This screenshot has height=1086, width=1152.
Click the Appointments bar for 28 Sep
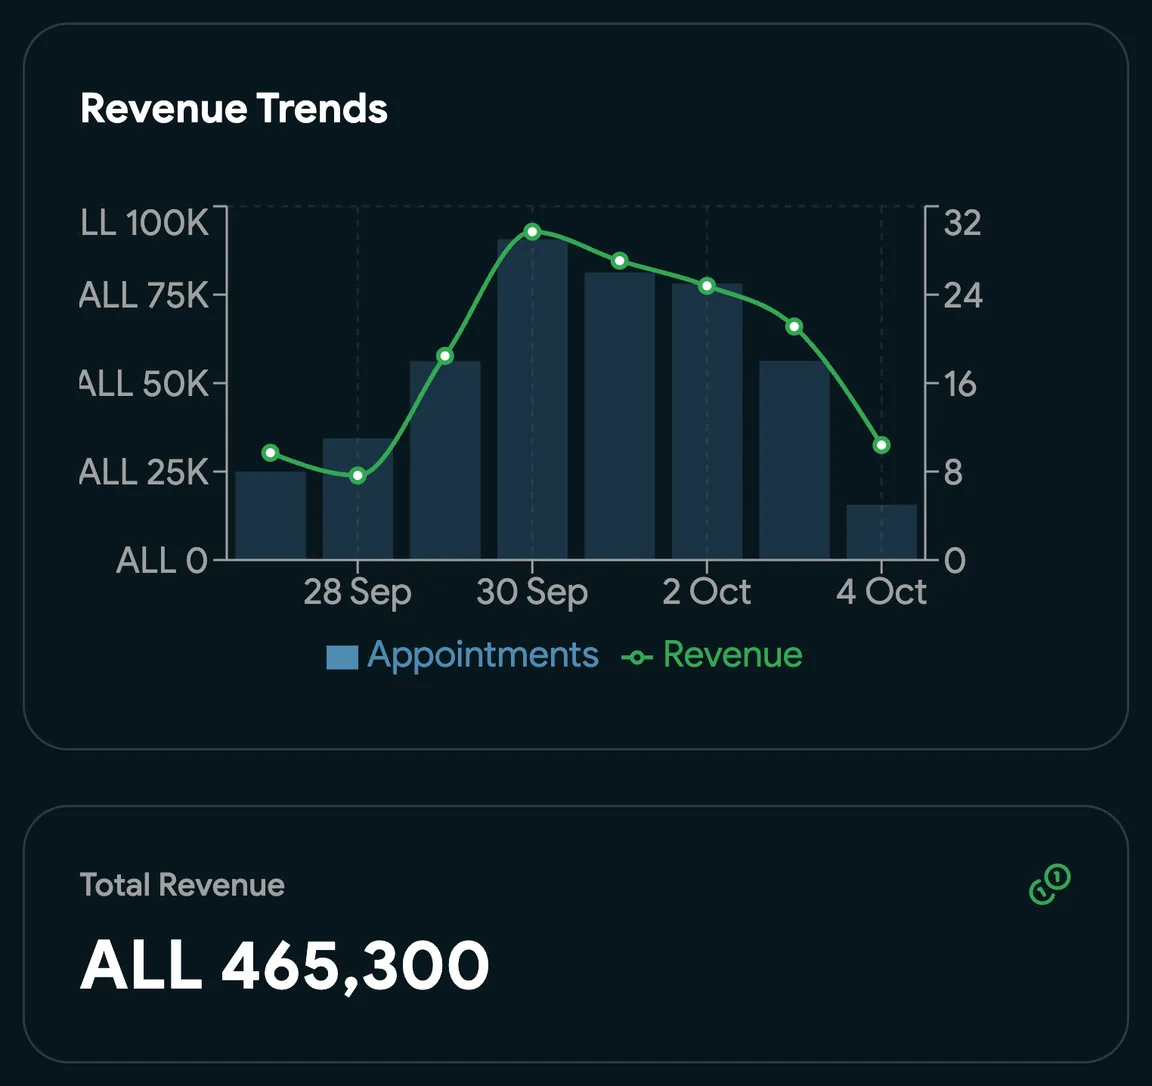tap(358, 499)
